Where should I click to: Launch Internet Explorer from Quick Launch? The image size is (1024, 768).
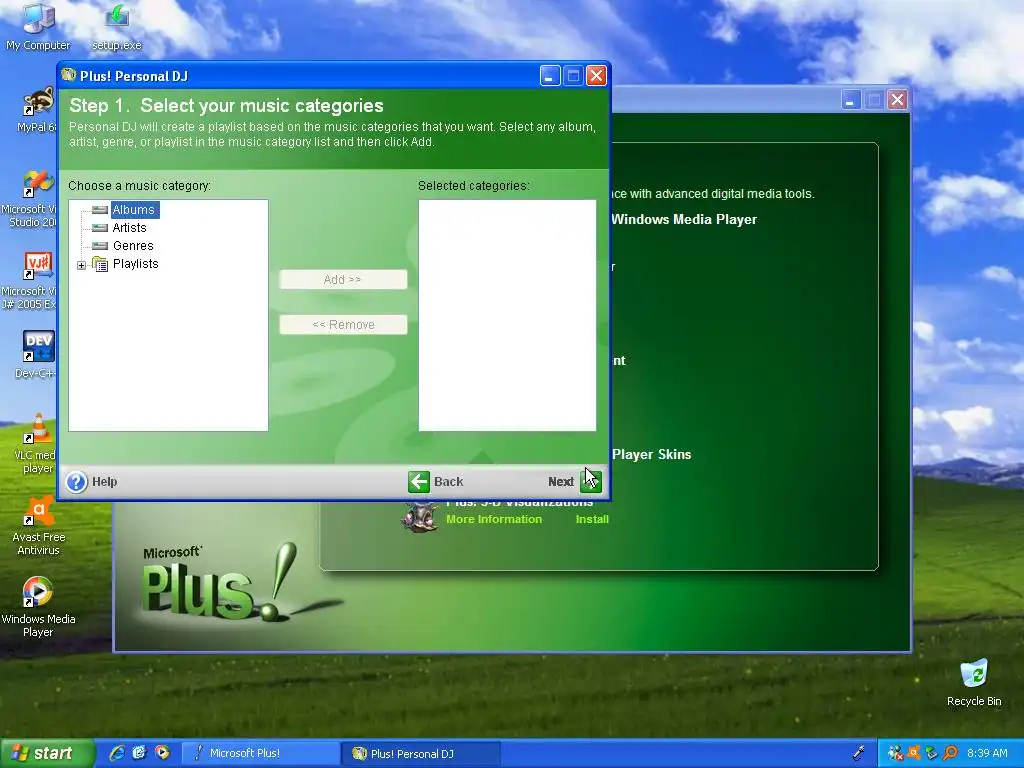pyautogui.click(x=117, y=753)
